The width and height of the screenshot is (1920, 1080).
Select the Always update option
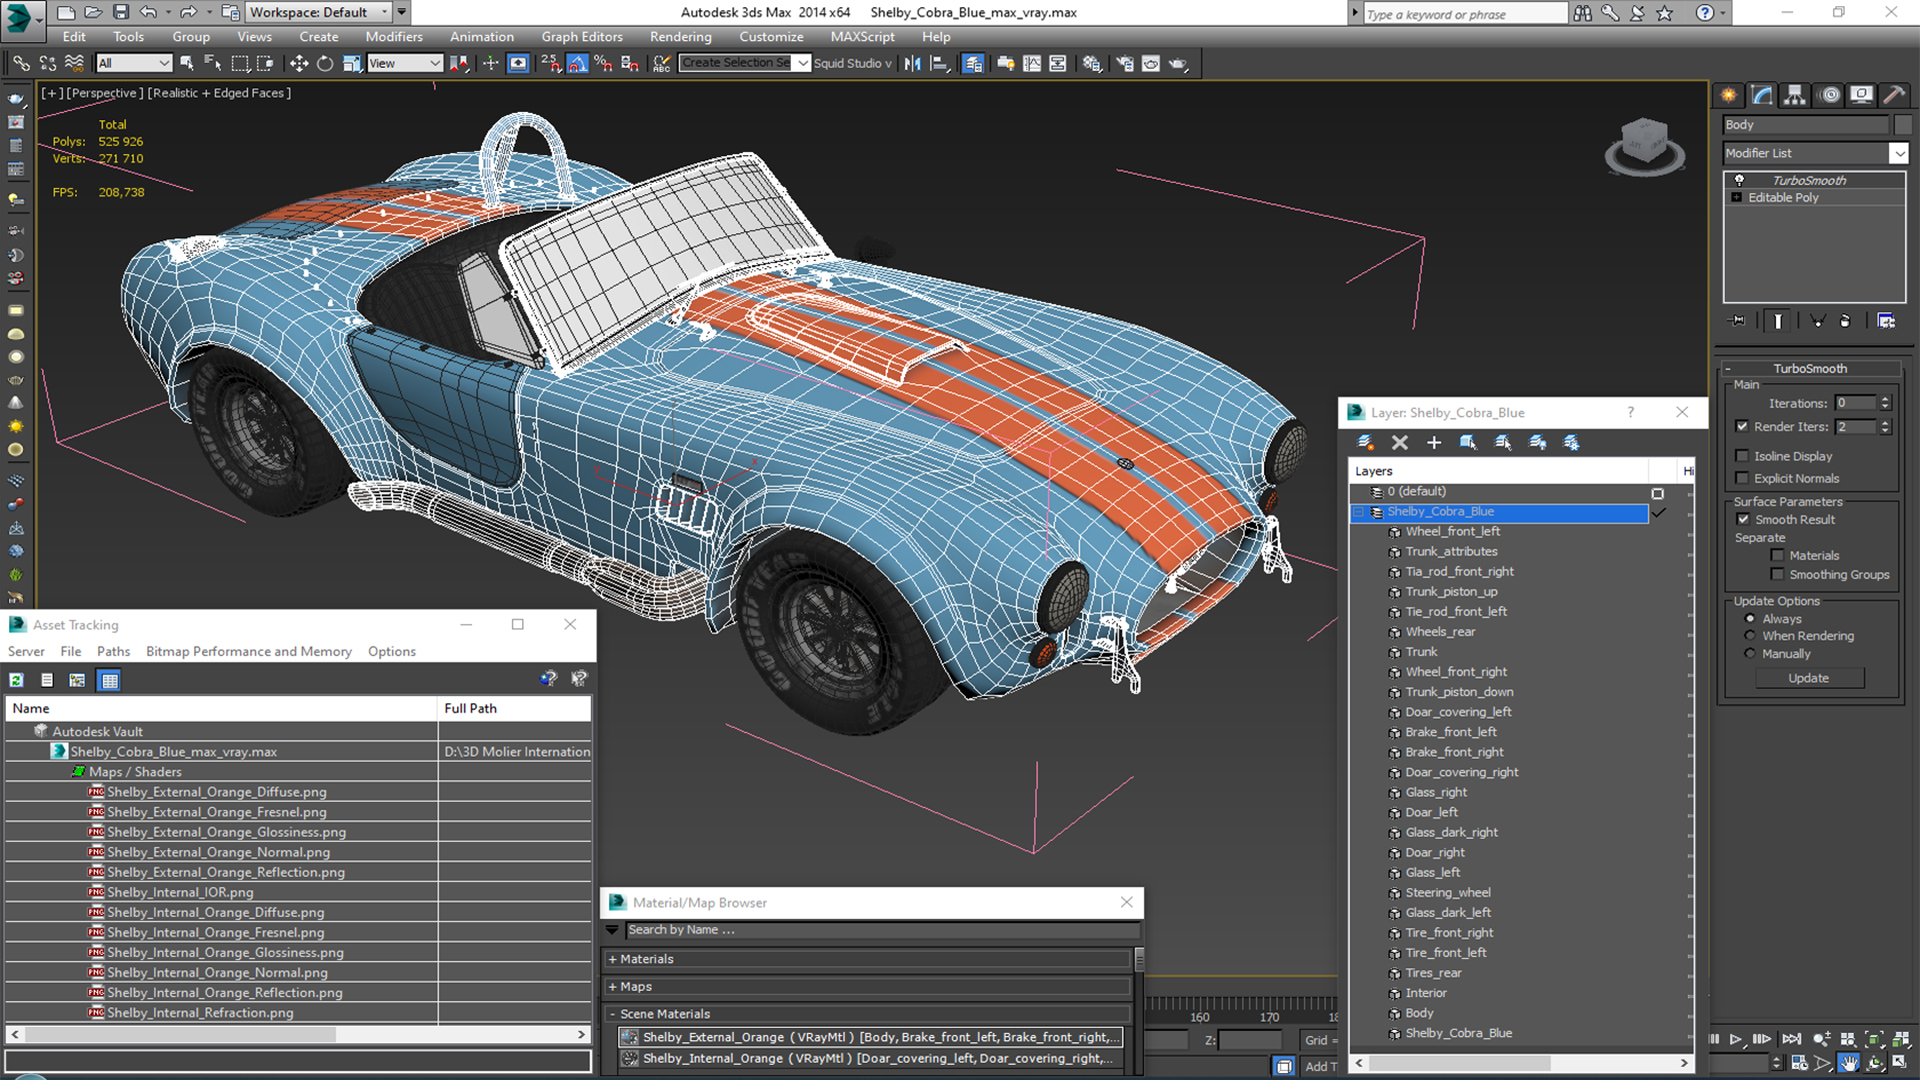[x=1750, y=619]
